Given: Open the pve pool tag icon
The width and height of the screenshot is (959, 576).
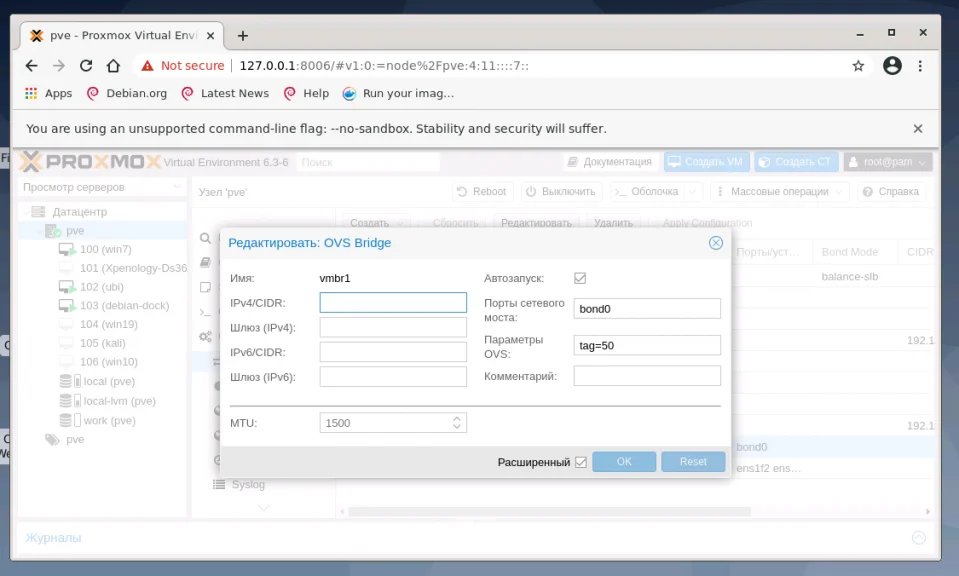Looking at the screenshot, I should pyautogui.click(x=50, y=439).
